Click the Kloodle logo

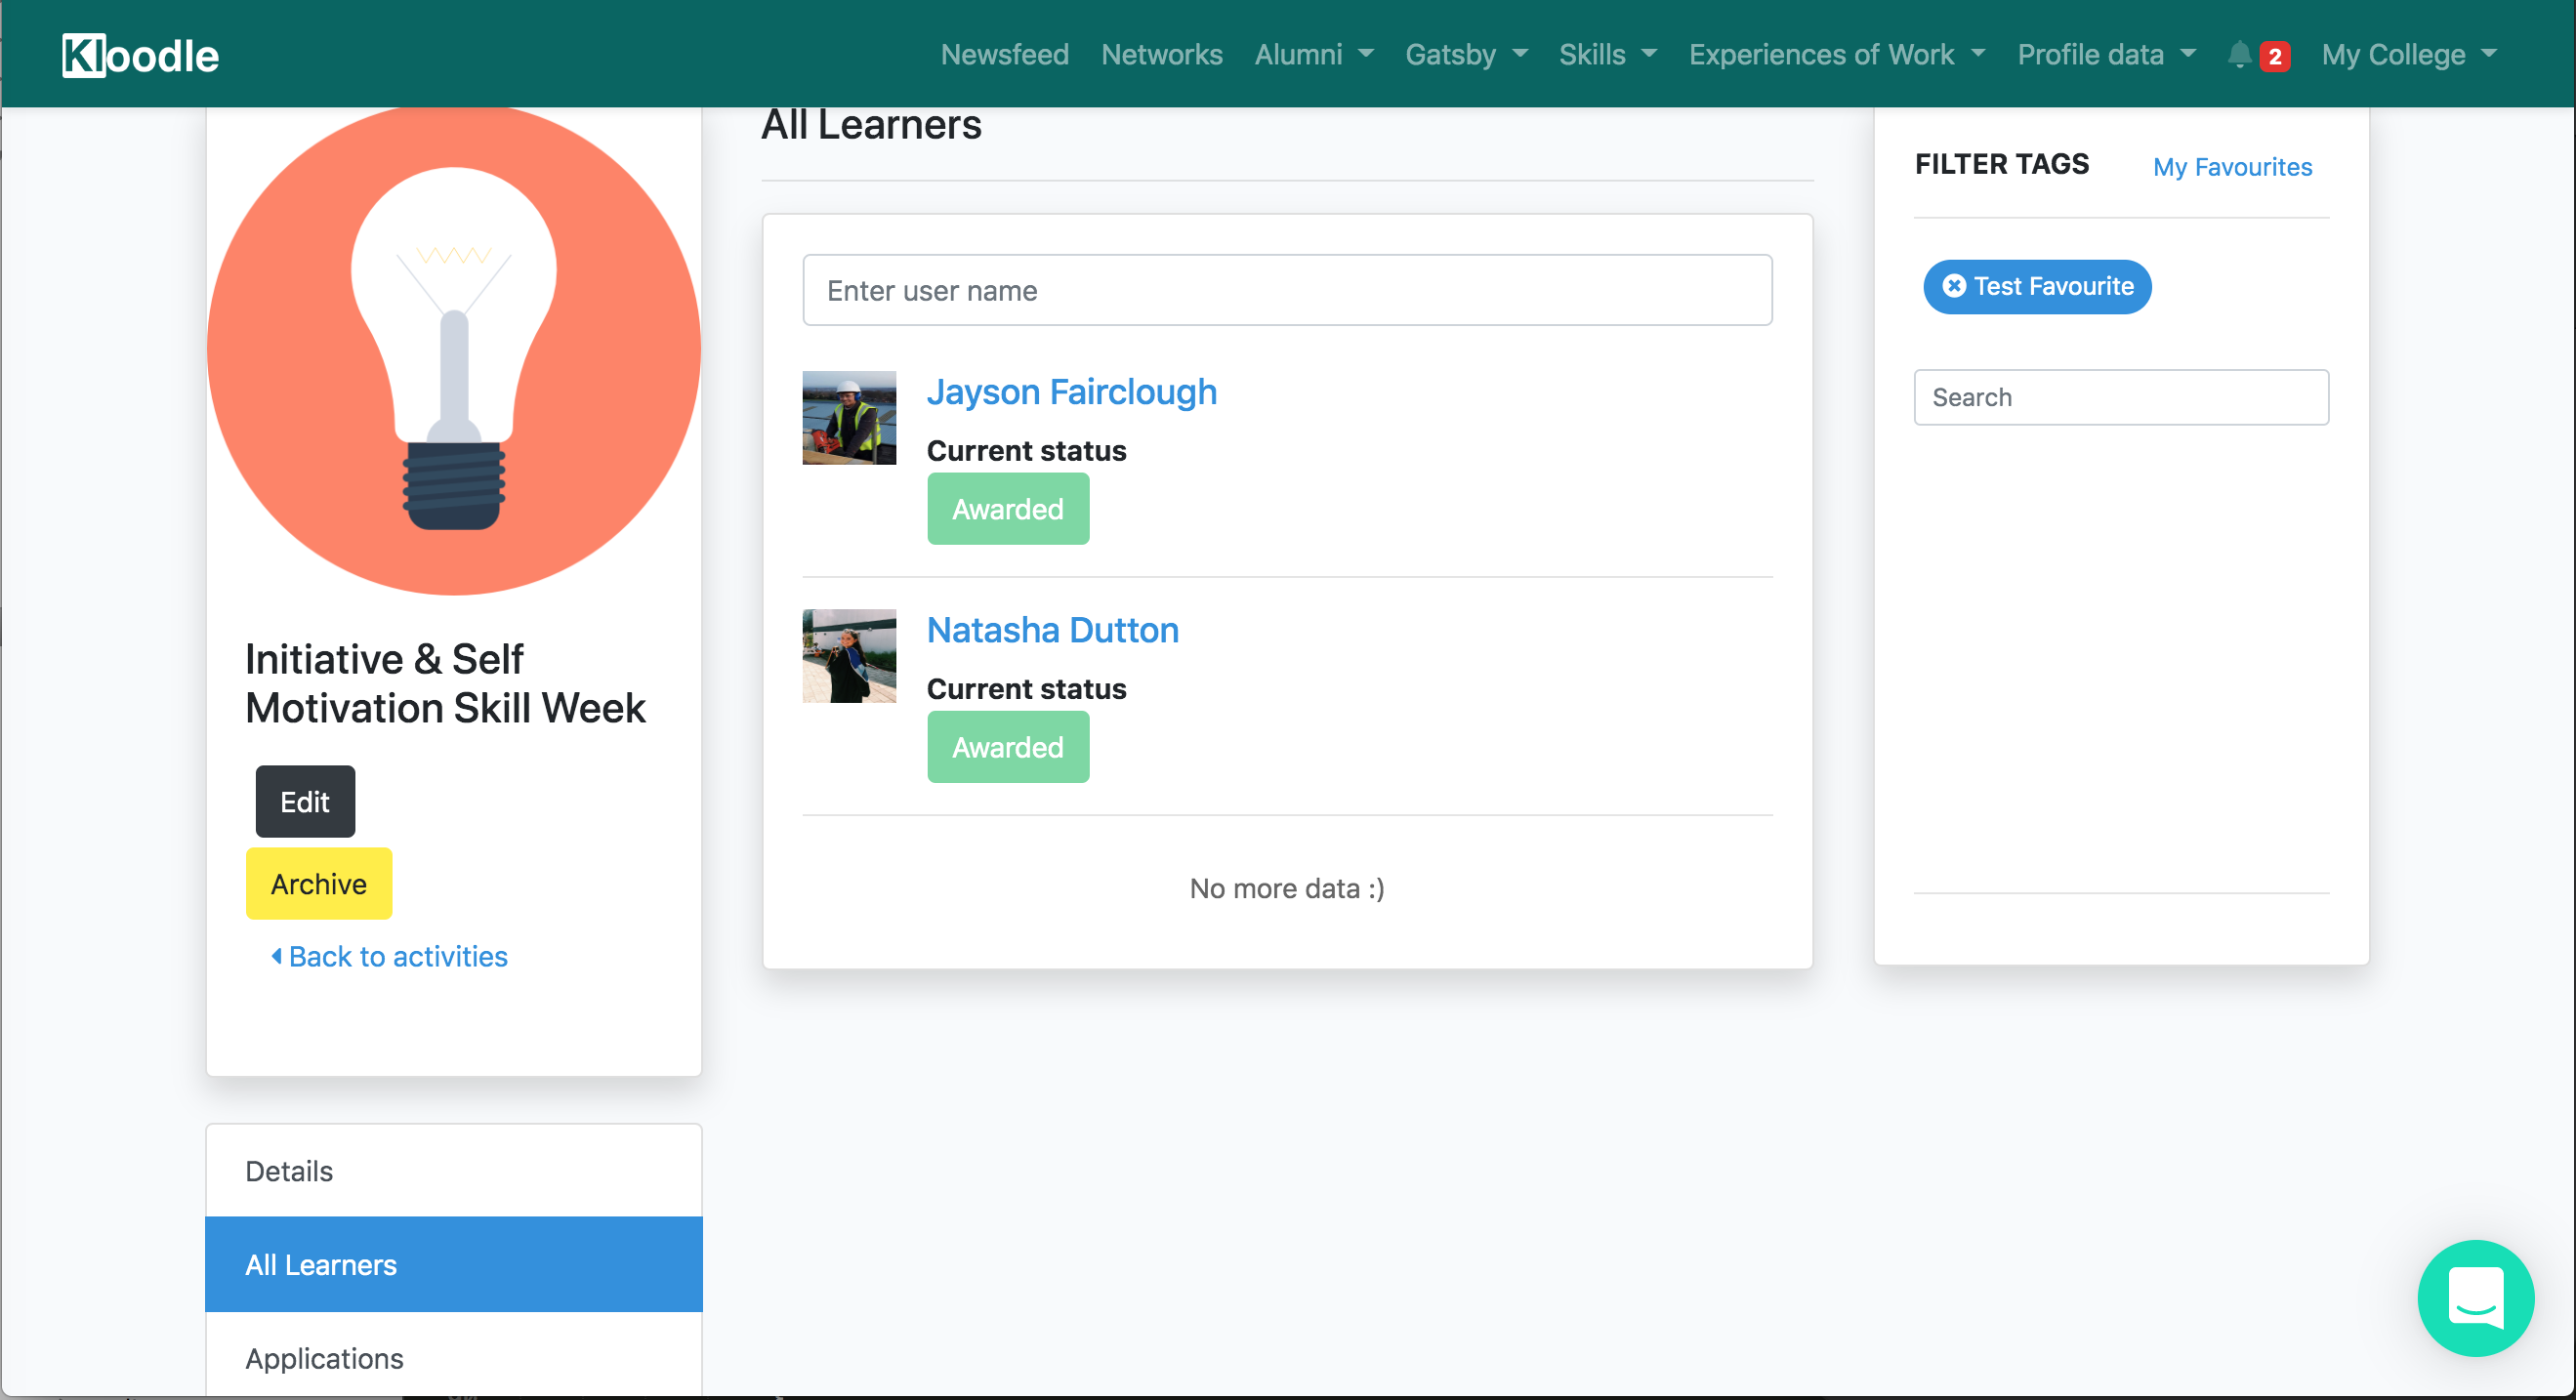tap(140, 55)
